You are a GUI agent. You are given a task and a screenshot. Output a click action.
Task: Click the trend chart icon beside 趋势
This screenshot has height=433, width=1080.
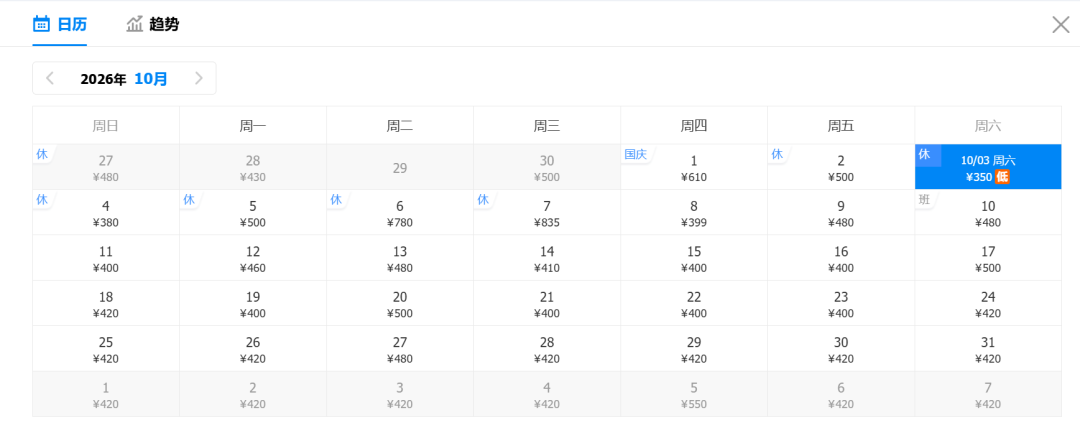point(134,24)
